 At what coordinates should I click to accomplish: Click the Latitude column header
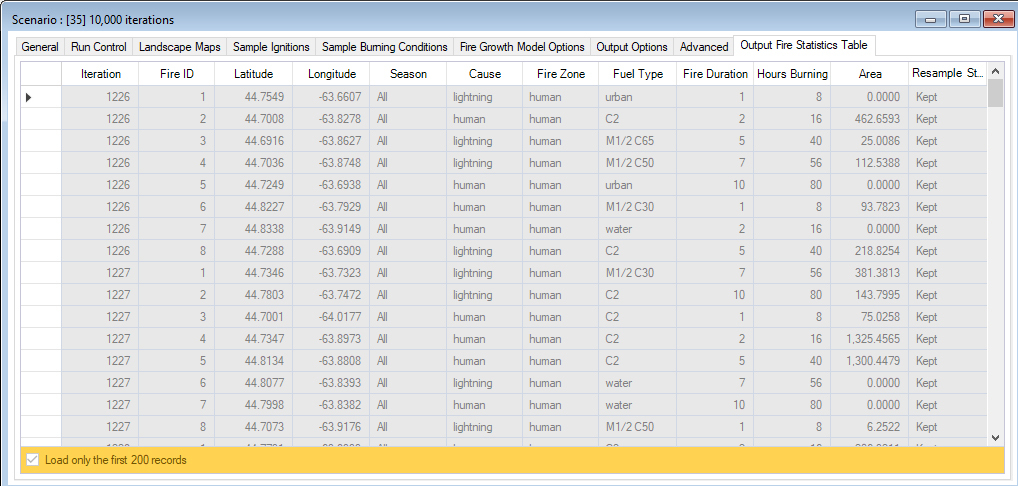(254, 74)
